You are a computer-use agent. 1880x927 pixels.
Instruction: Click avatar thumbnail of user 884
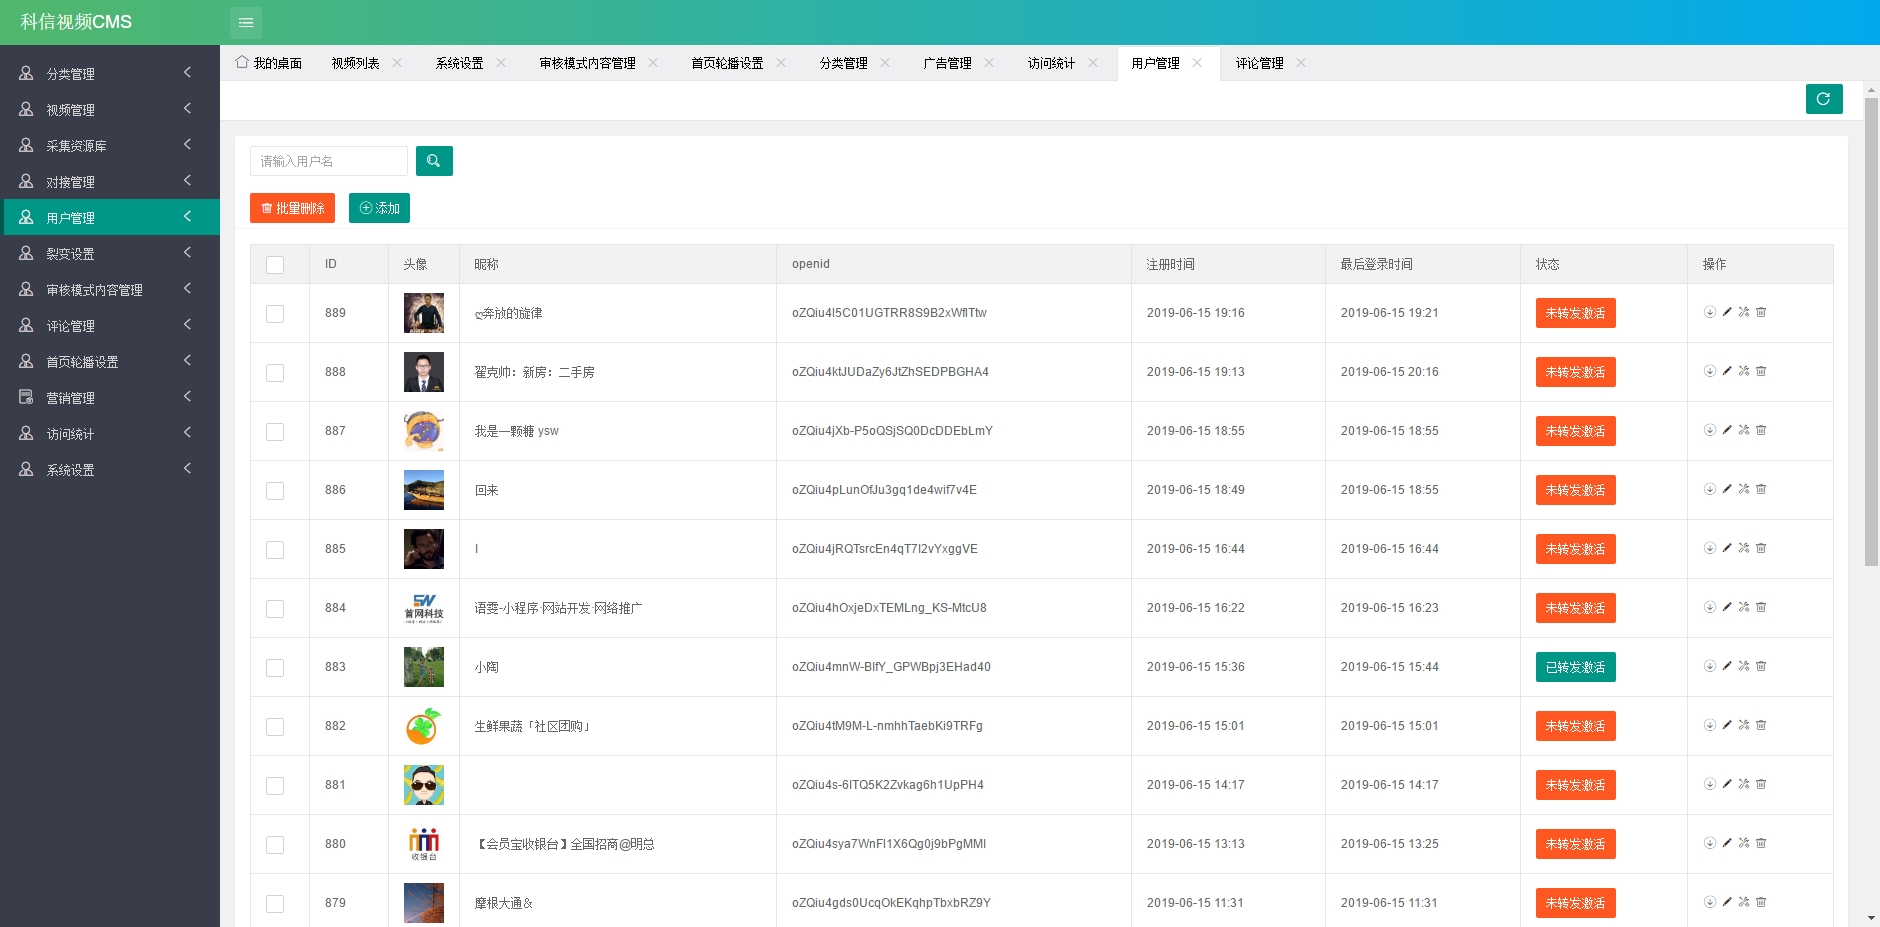pyautogui.click(x=424, y=608)
